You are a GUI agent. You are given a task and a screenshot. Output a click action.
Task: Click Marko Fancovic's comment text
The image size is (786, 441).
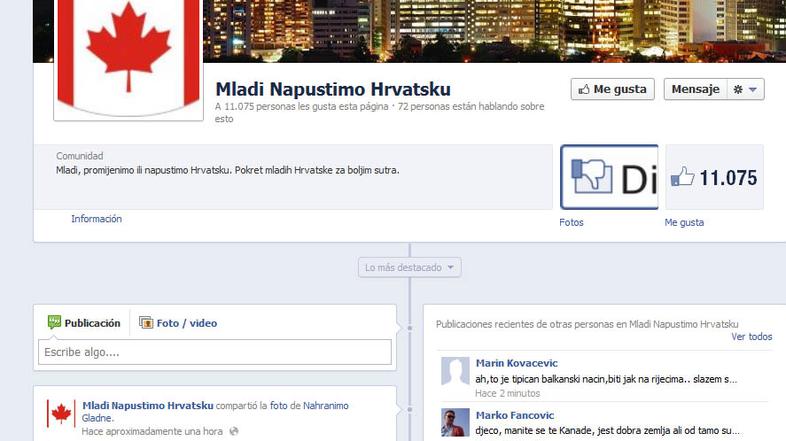[607, 430]
